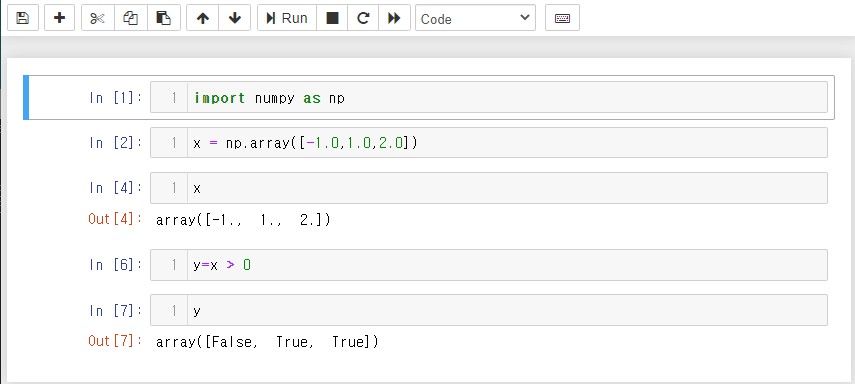Insert a new cell below with plus icon
The width and height of the screenshot is (855, 384).
click(x=59, y=18)
